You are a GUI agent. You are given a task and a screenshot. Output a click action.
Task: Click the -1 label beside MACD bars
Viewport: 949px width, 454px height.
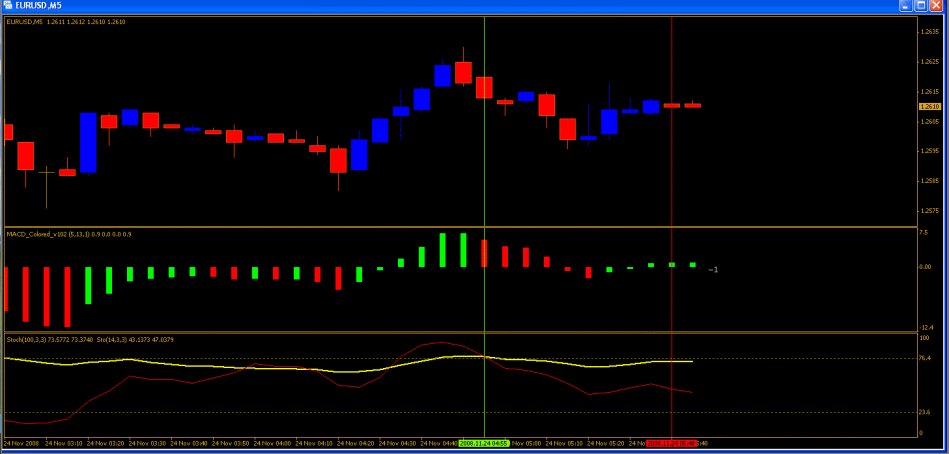[713, 269]
